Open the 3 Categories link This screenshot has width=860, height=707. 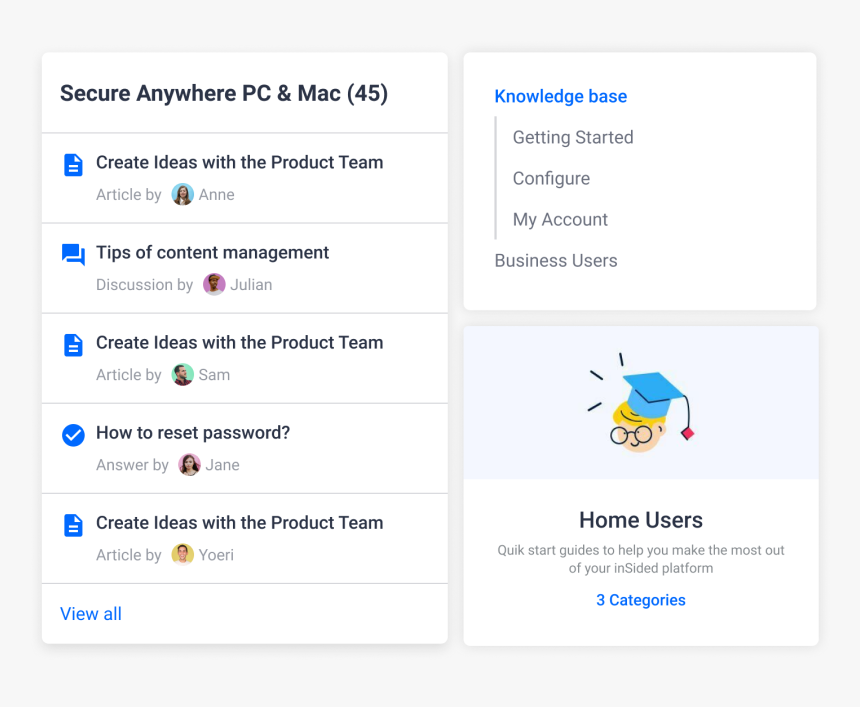pos(641,600)
